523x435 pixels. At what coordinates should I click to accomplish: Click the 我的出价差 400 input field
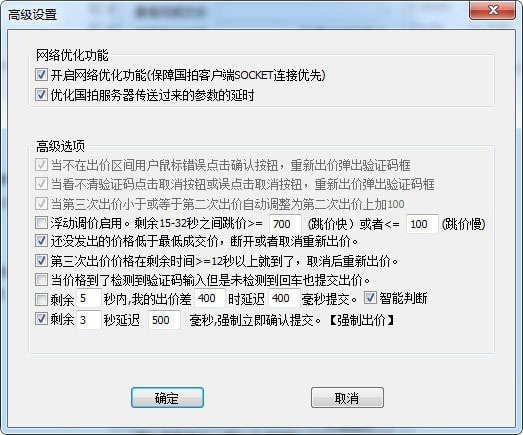pos(210,298)
